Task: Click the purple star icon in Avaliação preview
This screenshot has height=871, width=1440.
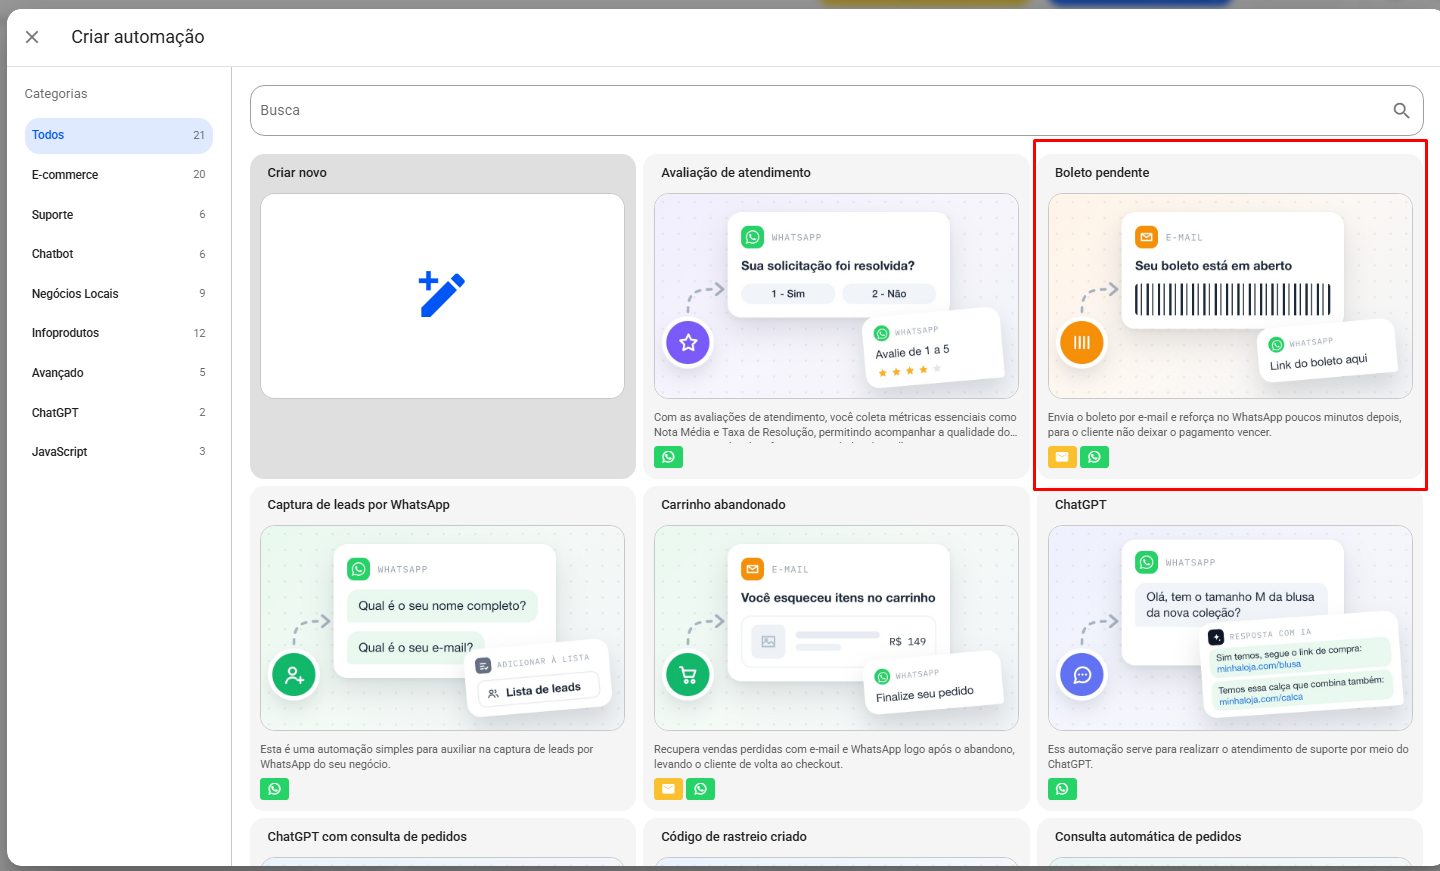Action: [x=688, y=343]
